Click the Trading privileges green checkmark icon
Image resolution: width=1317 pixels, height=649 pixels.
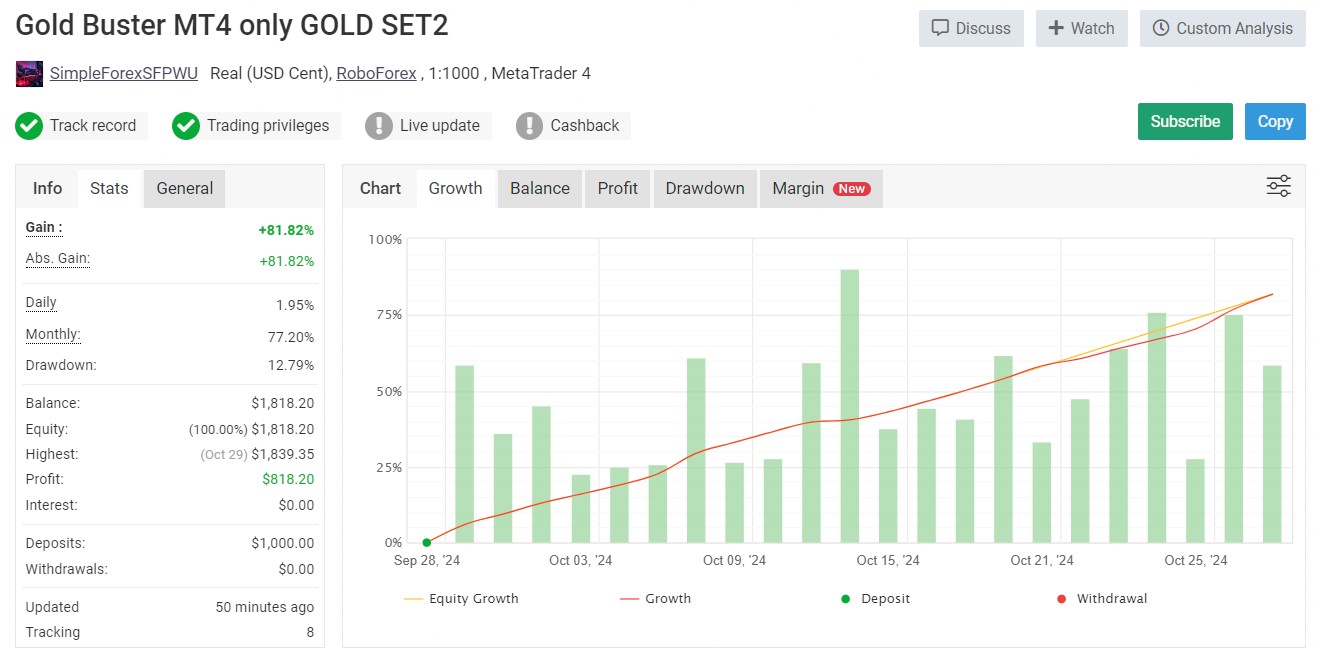point(186,126)
